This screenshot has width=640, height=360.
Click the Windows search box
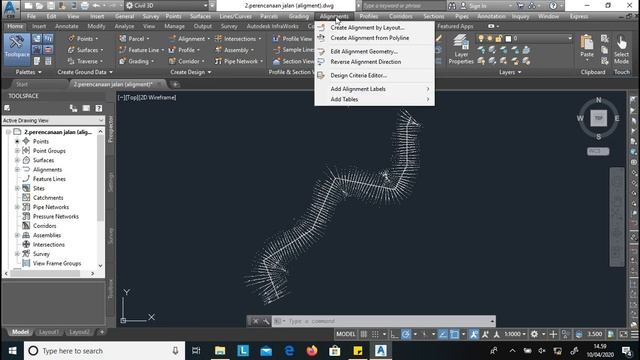(x=104, y=351)
